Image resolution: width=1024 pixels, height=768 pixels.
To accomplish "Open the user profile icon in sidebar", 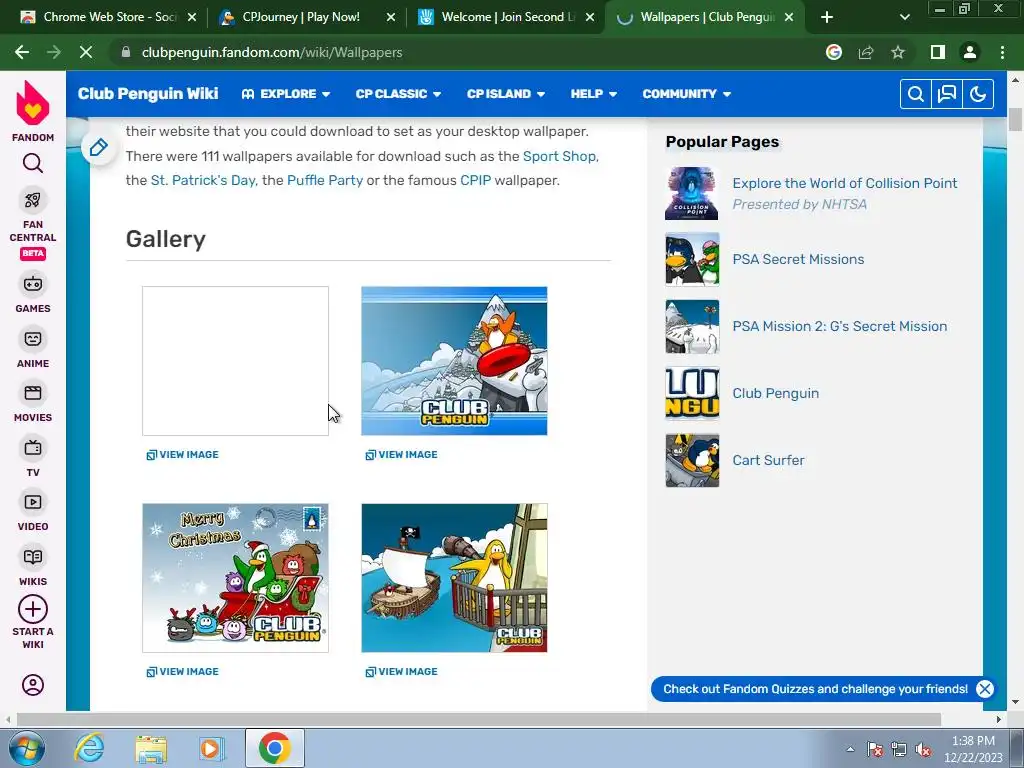I will coord(33,685).
